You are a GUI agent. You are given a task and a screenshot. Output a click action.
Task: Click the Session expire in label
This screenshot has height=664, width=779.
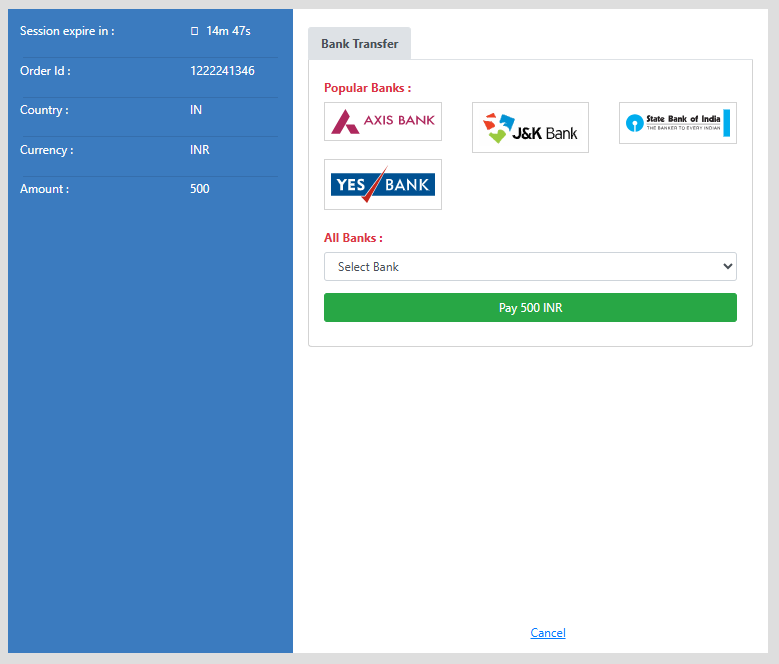(x=67, y=31)
